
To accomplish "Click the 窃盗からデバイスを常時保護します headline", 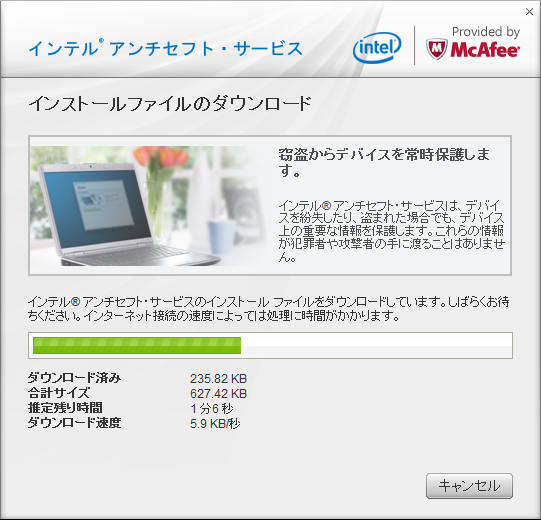I will point(384,162).
